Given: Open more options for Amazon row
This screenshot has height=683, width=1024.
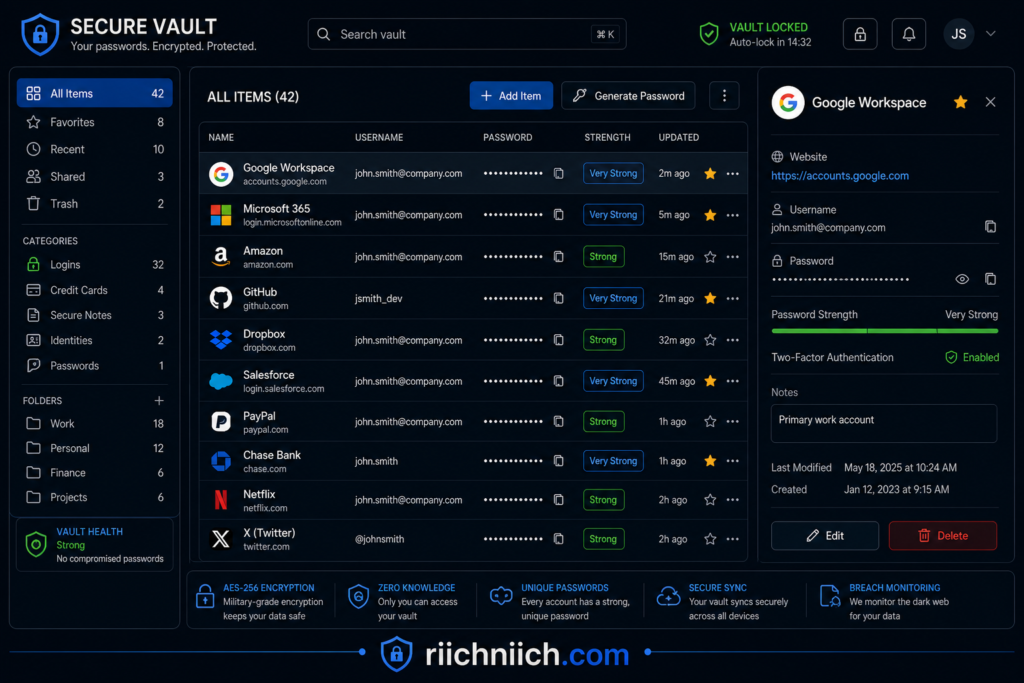Looking at the screenshot, I should [733, 257].
